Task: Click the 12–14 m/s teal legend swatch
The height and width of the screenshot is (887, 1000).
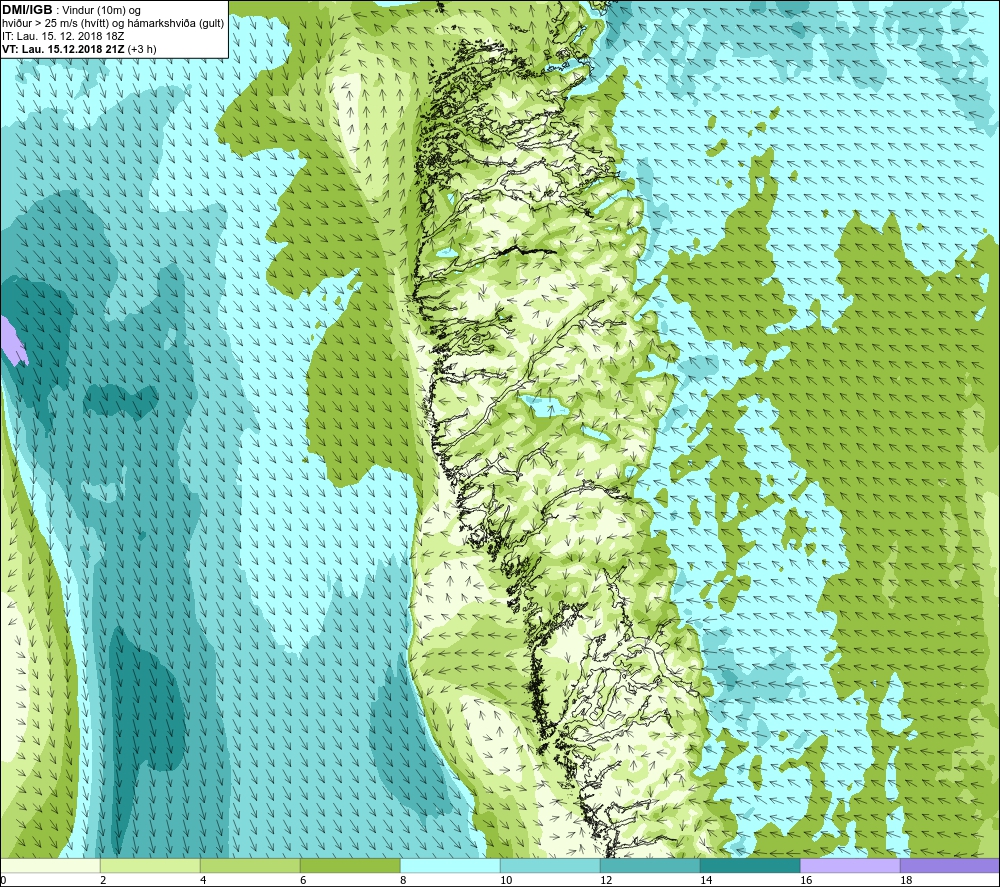Action: [x=650, y=865]
